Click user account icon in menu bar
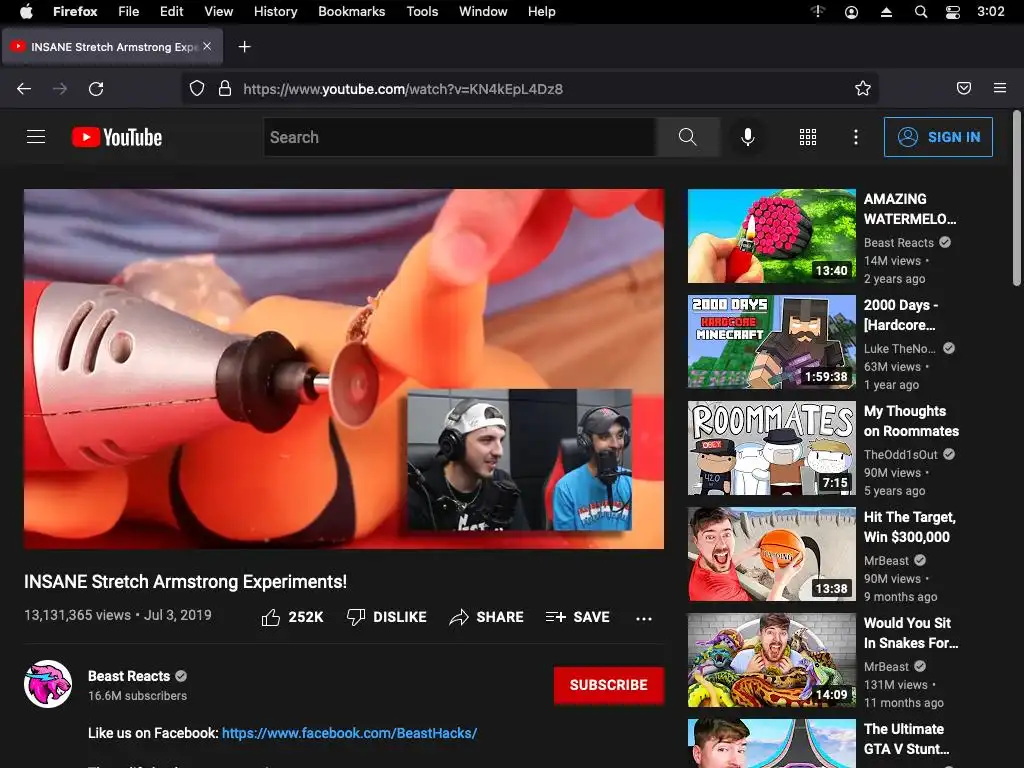This screenshot has width=1024, height=768. click(852, 12)
